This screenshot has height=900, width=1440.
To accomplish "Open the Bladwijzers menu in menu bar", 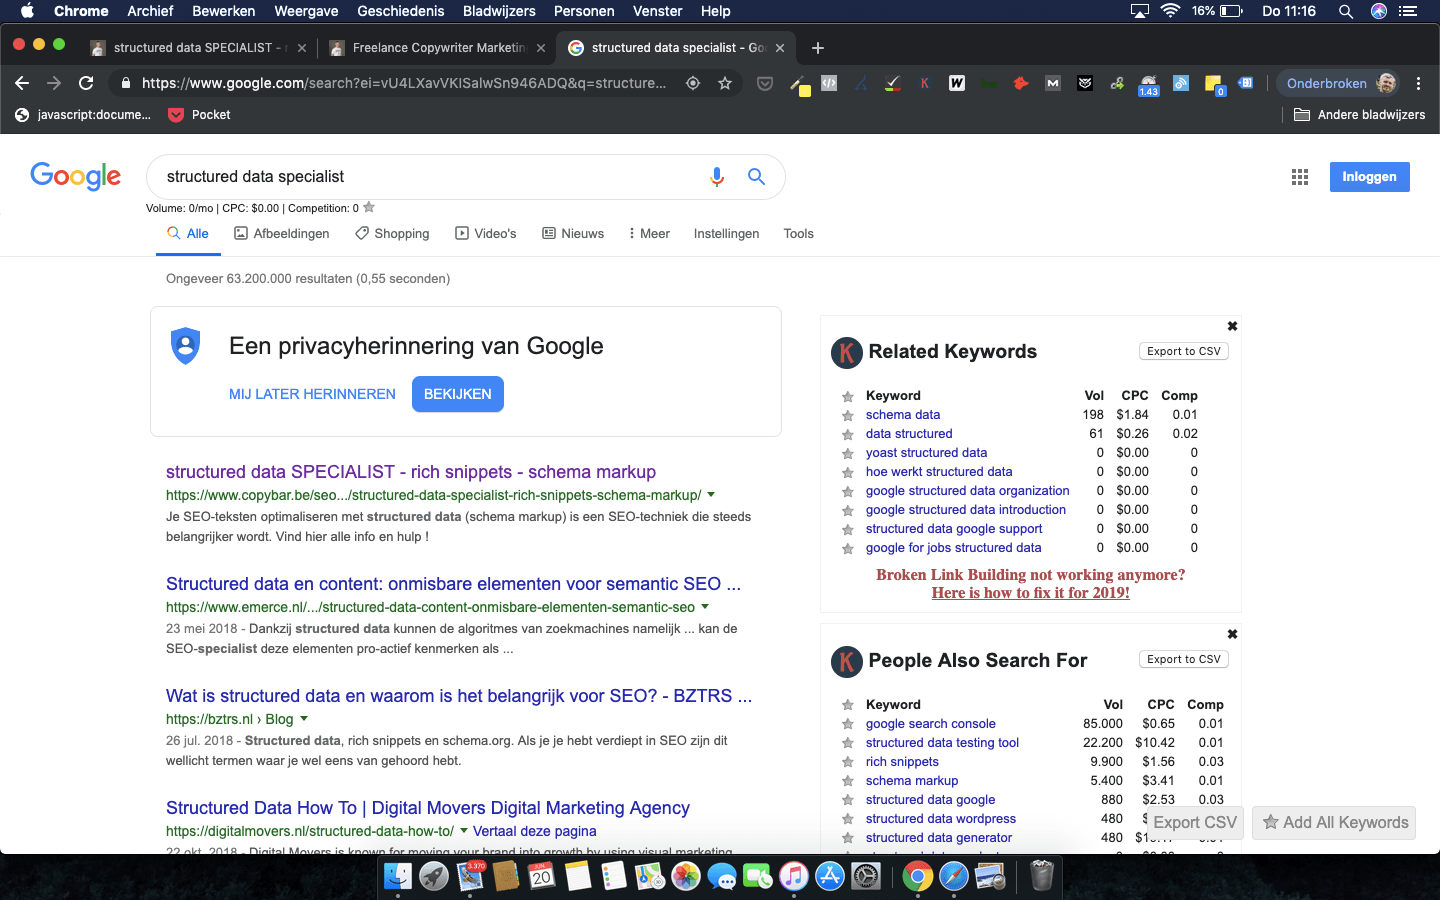I will 499,11.
